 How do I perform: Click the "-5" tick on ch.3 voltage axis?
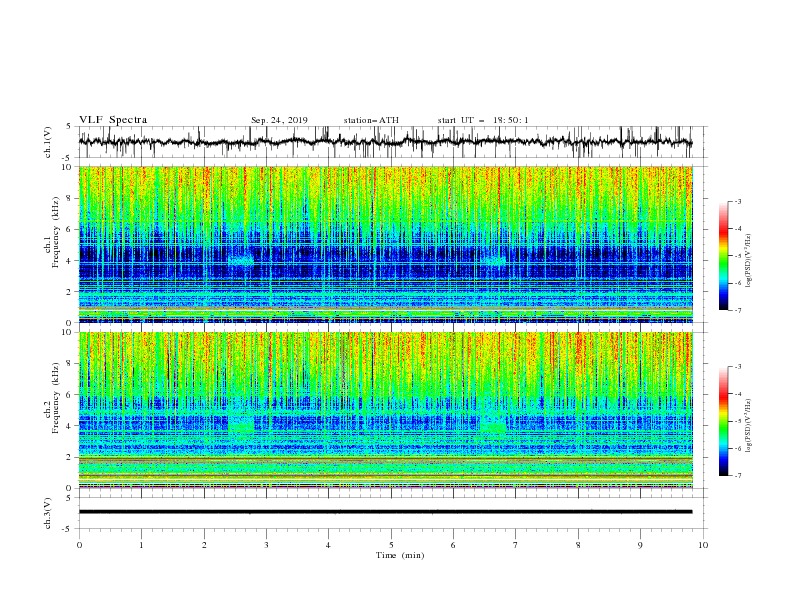[68, 529]
